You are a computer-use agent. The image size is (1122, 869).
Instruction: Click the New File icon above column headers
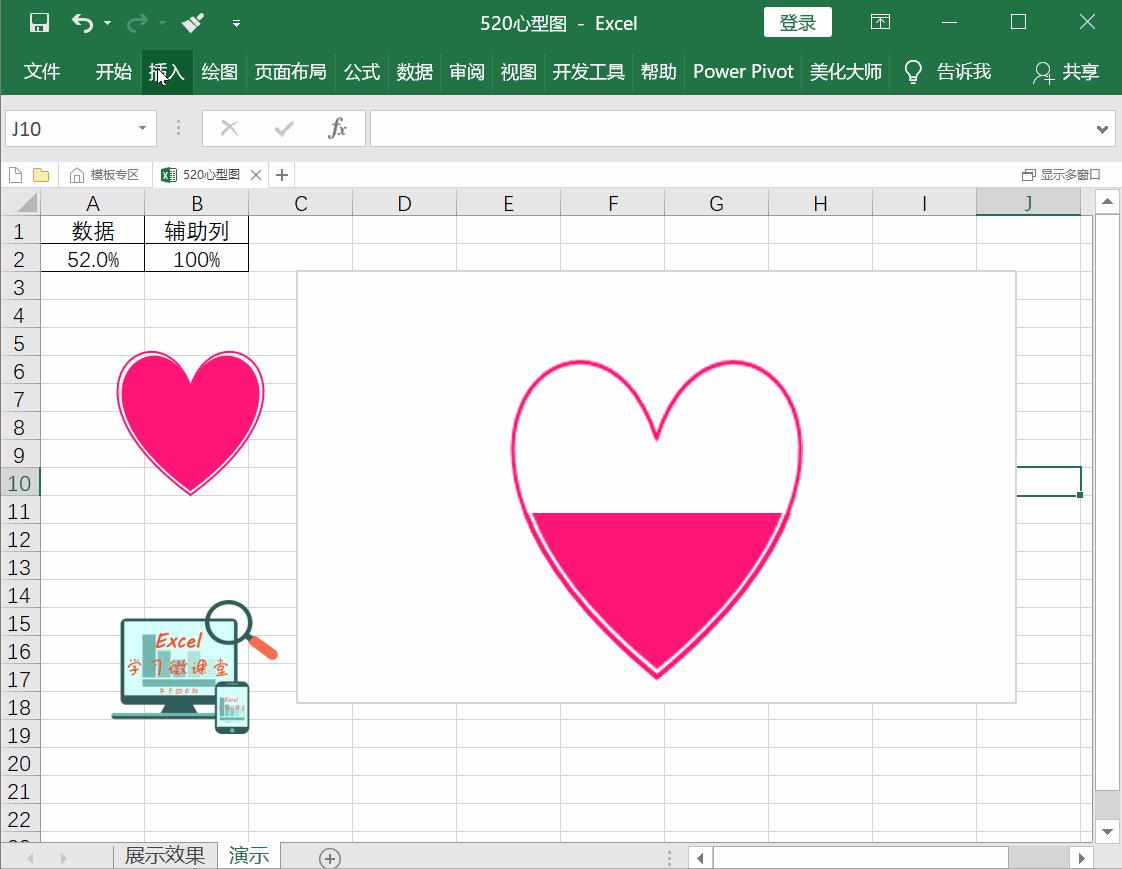[x=15, y=174]
